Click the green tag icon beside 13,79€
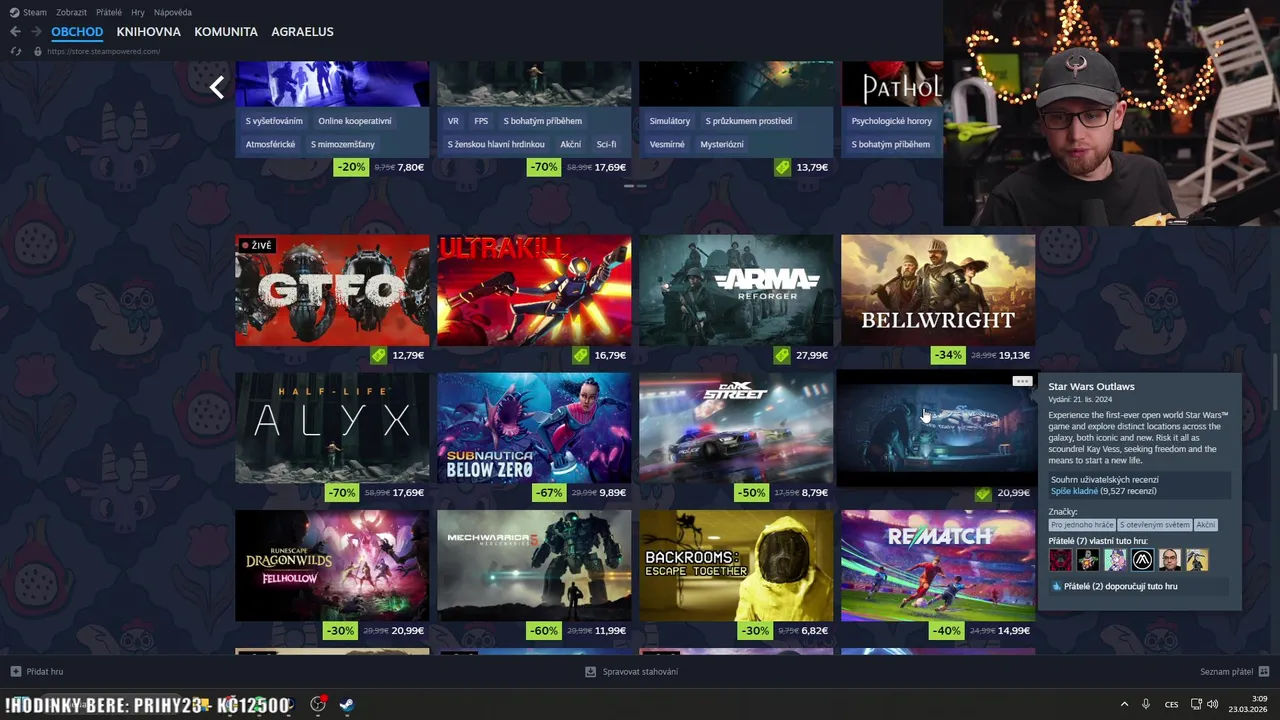This screenshot has height=720, width=1280. (783, 167)
